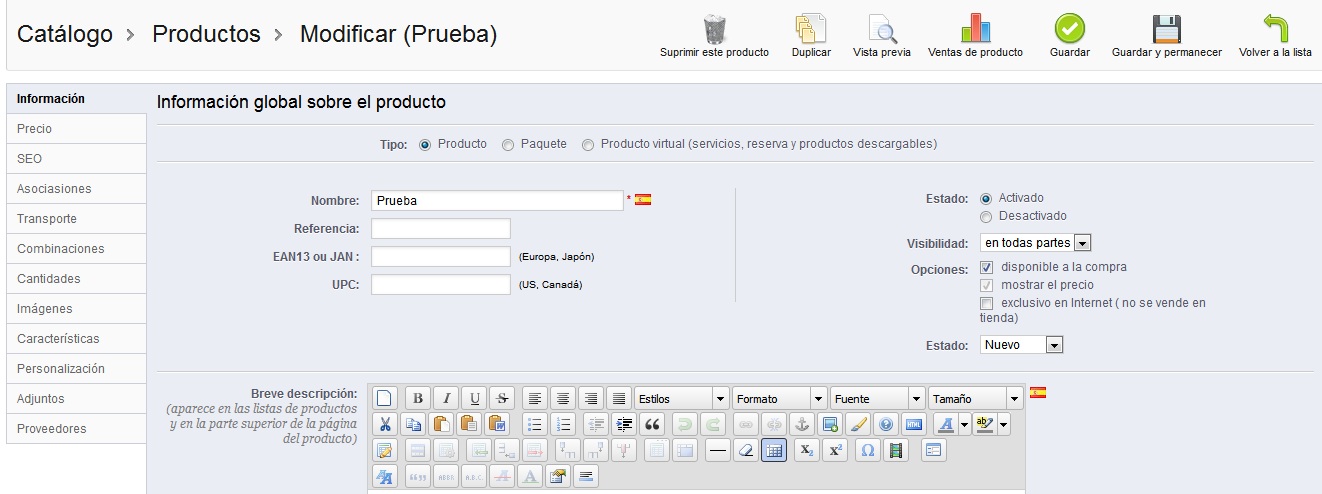1322x494 pixels.
Task: Justify text in editor
Action: coord(619,398)
